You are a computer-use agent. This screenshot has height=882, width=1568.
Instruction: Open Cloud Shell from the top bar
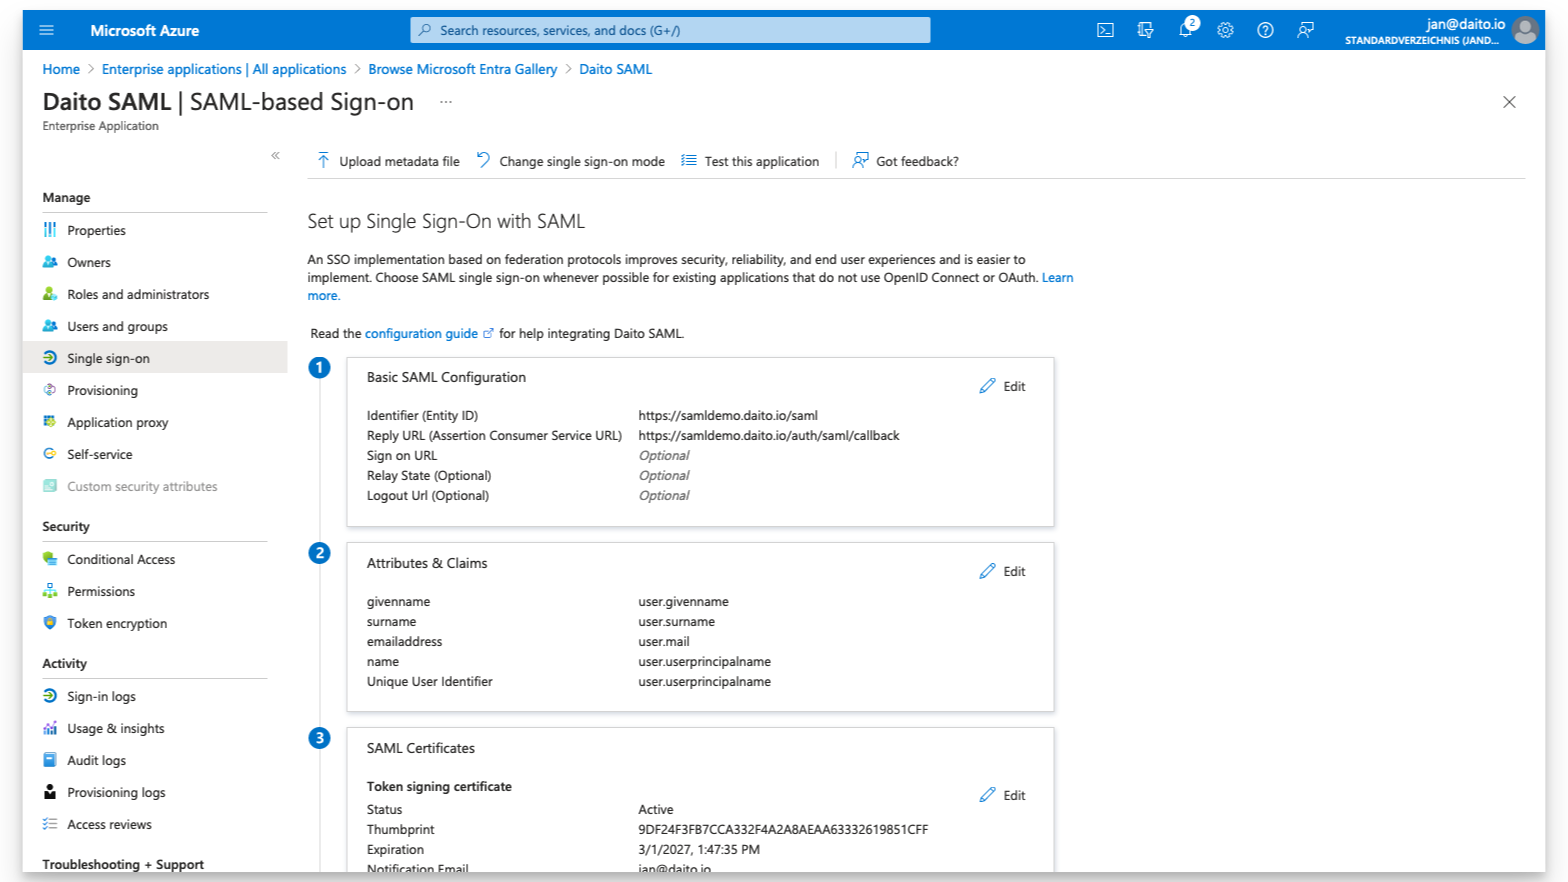pyautogui.click(x=1105, y=30)
